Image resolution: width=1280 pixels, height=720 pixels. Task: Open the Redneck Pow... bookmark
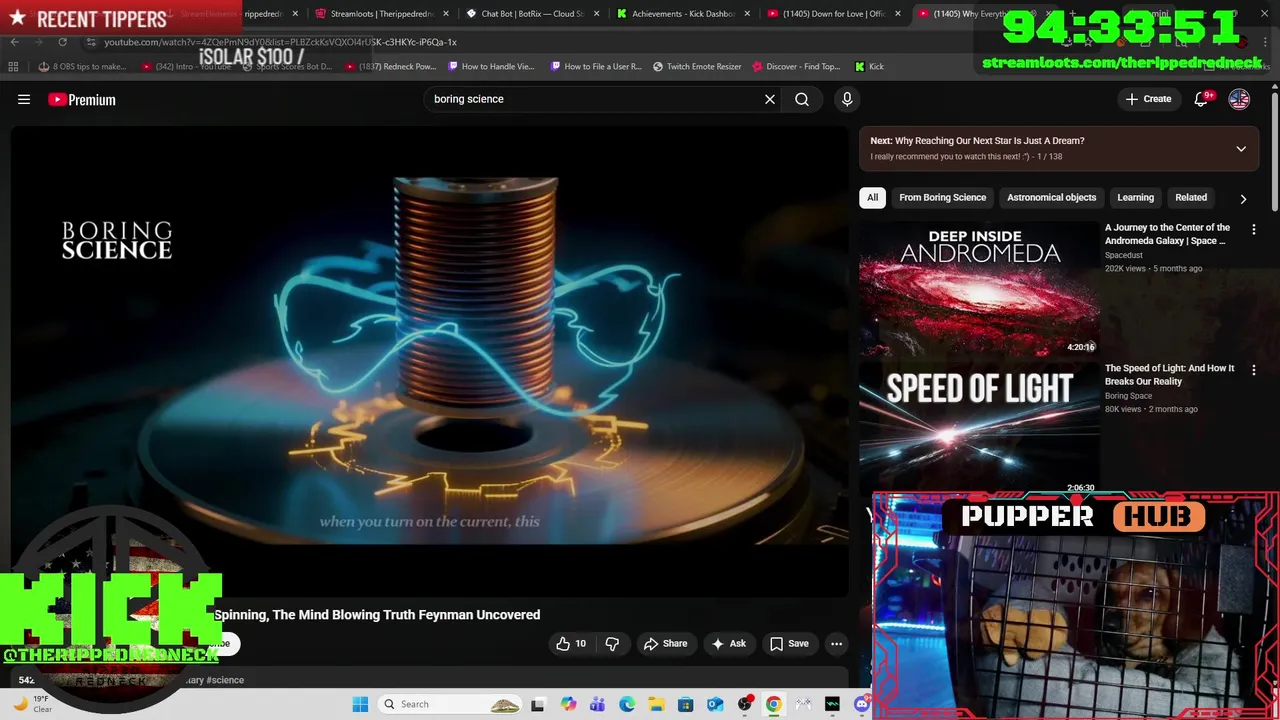point(391,67)
